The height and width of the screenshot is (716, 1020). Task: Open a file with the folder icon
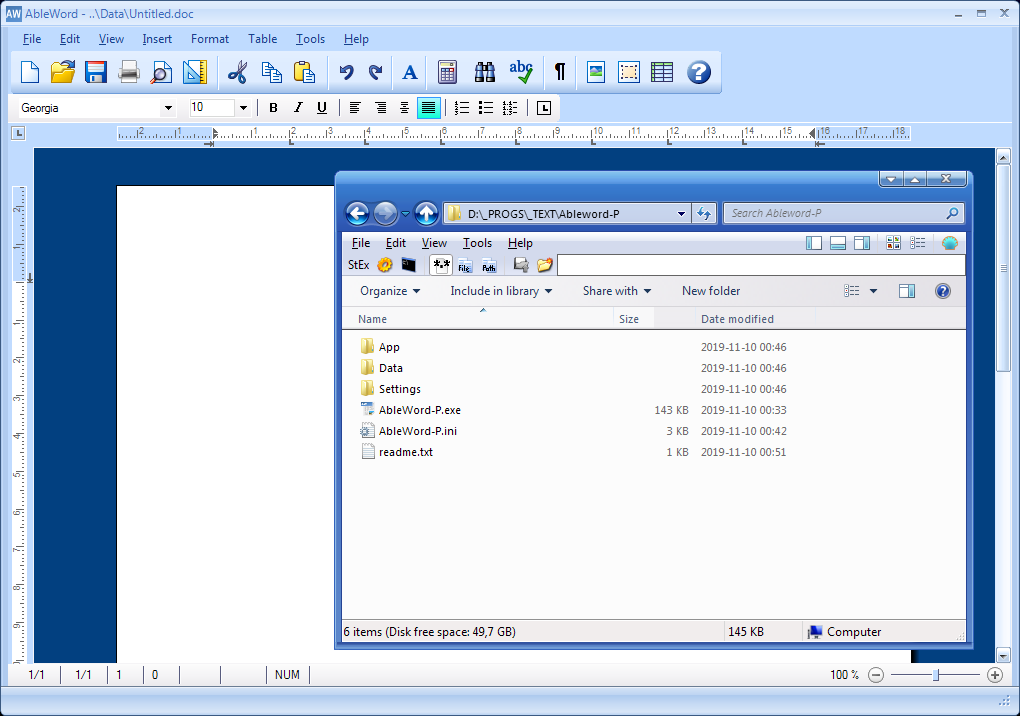pos(63,72)
